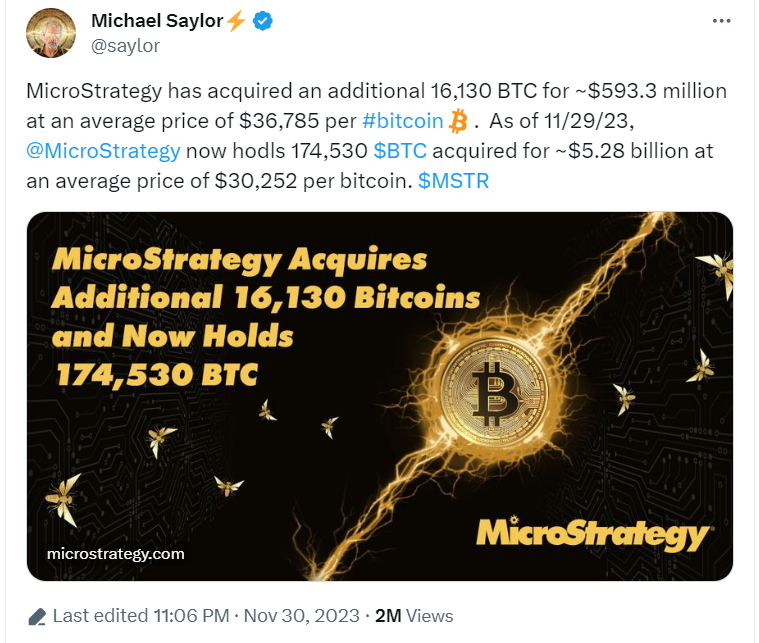Click the orange Bitcoin symbol emoji in the tweet
Image resolution: width=759 pixels, height=643 pixels.
click(458, 121)
